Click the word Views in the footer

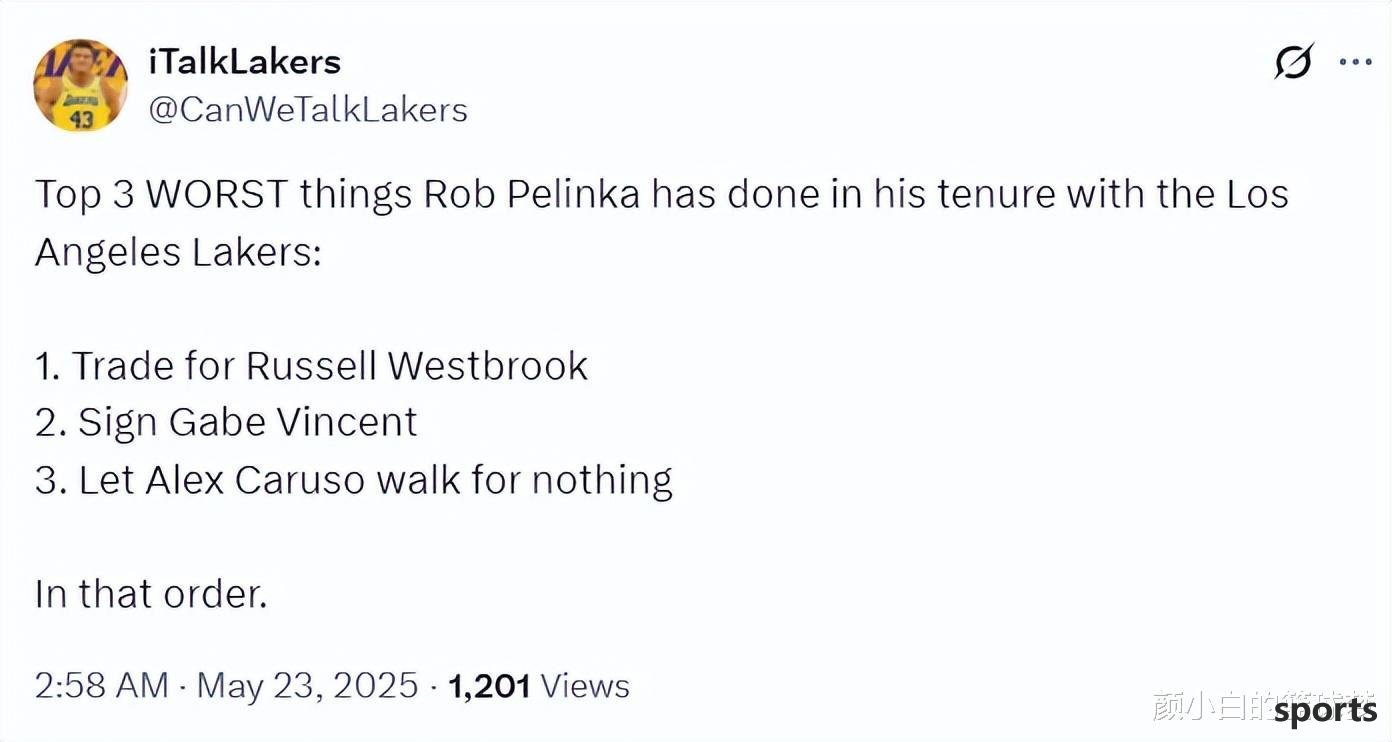click(585, 686)
